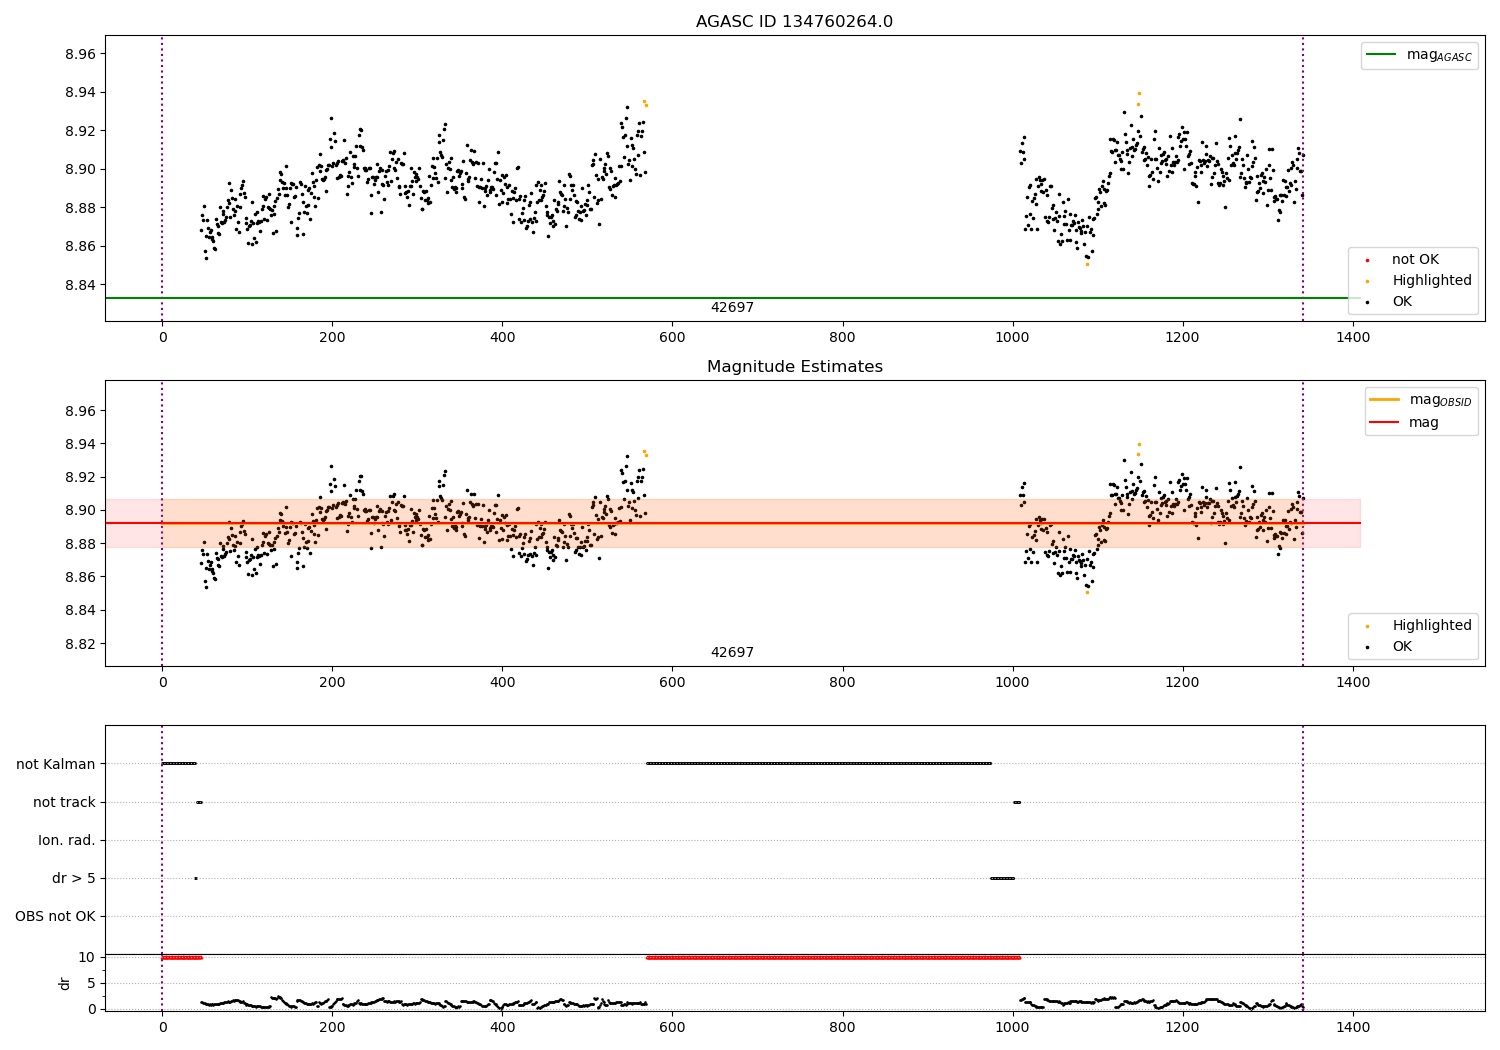Click 'OK' legend entry in top plot
Image resolution: width=1500 pixels, height=1050 pixels.
coord(1390,302)
